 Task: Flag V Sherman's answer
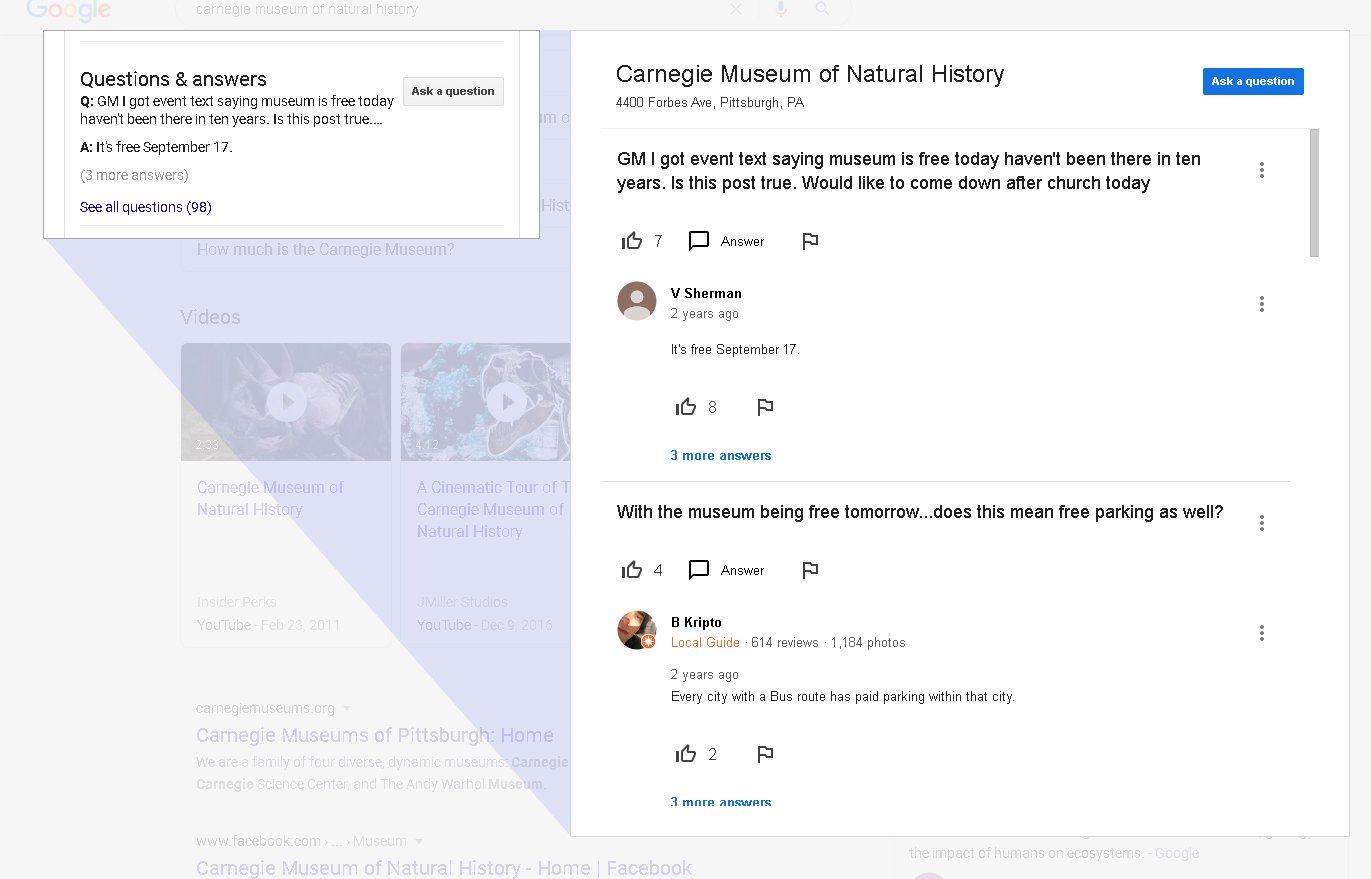tap(765, 407)
